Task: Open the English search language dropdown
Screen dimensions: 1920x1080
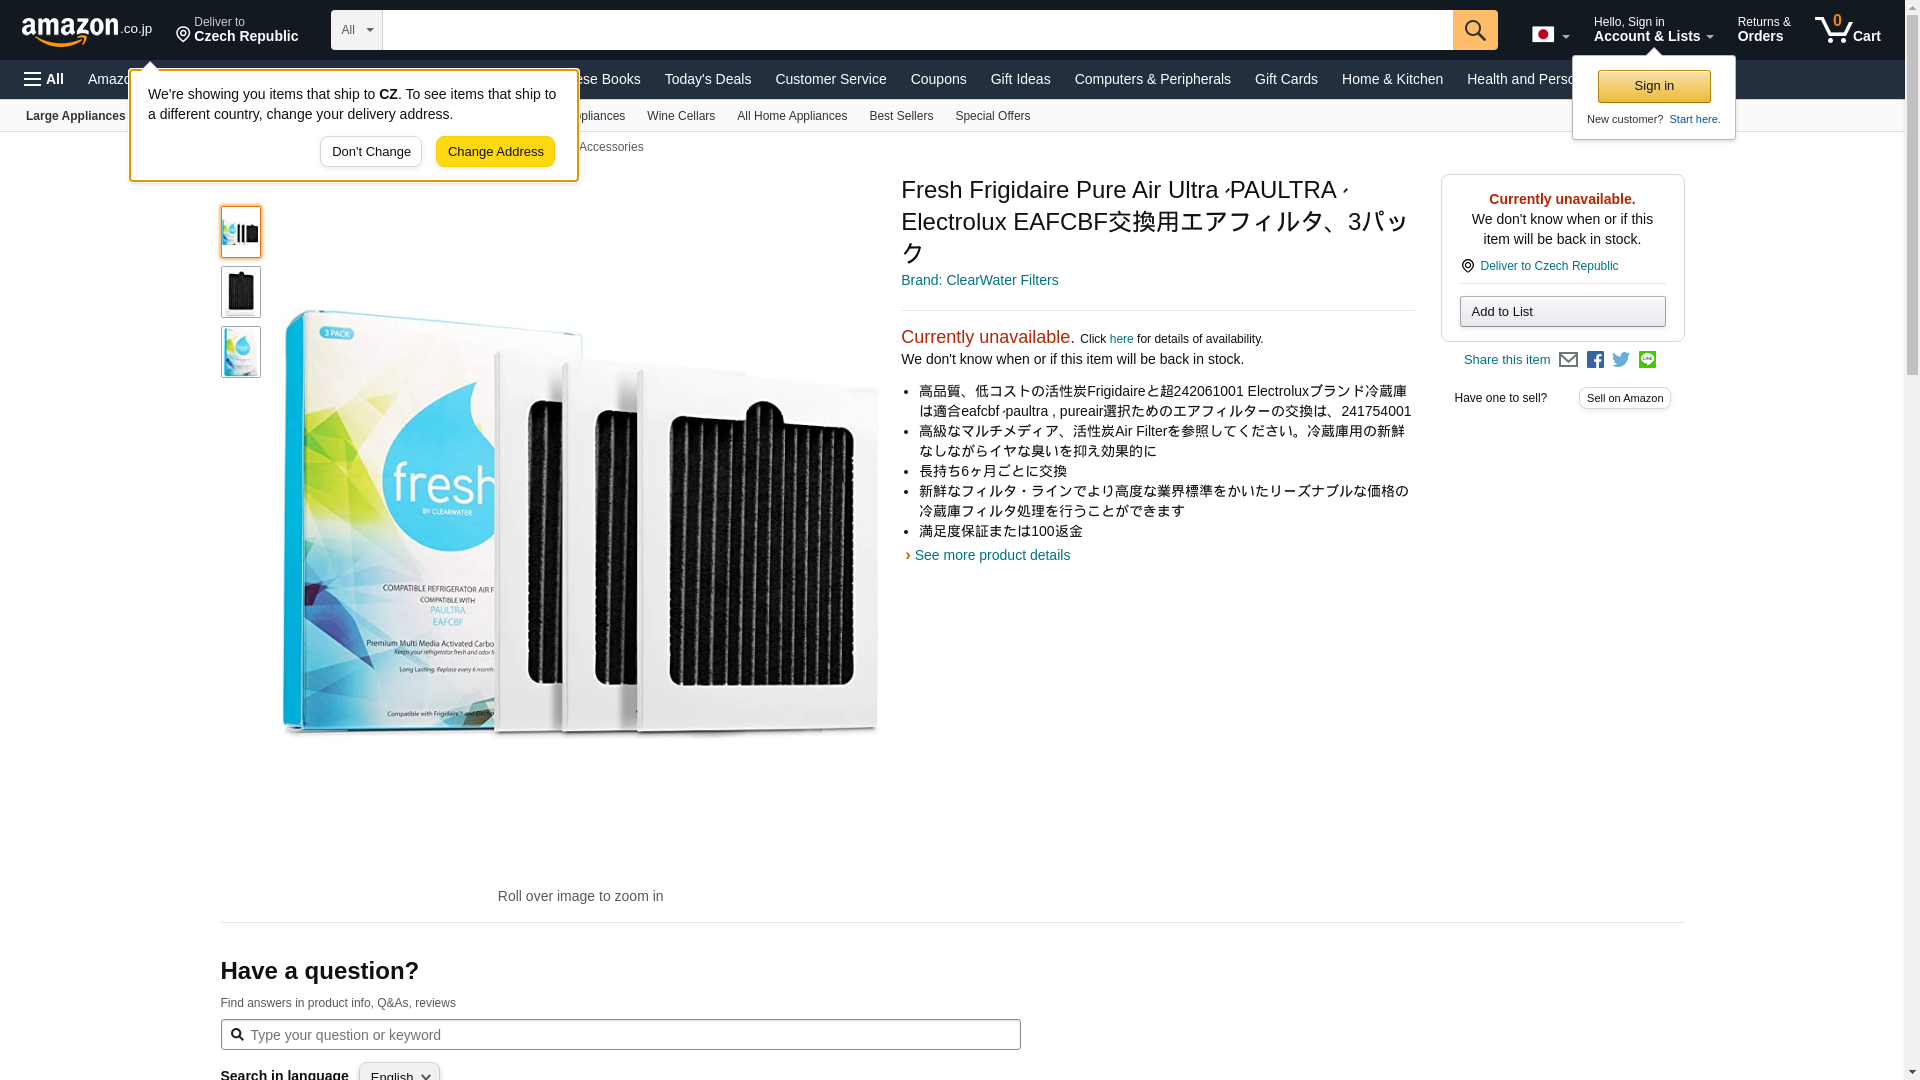Action: [399, 1072]
